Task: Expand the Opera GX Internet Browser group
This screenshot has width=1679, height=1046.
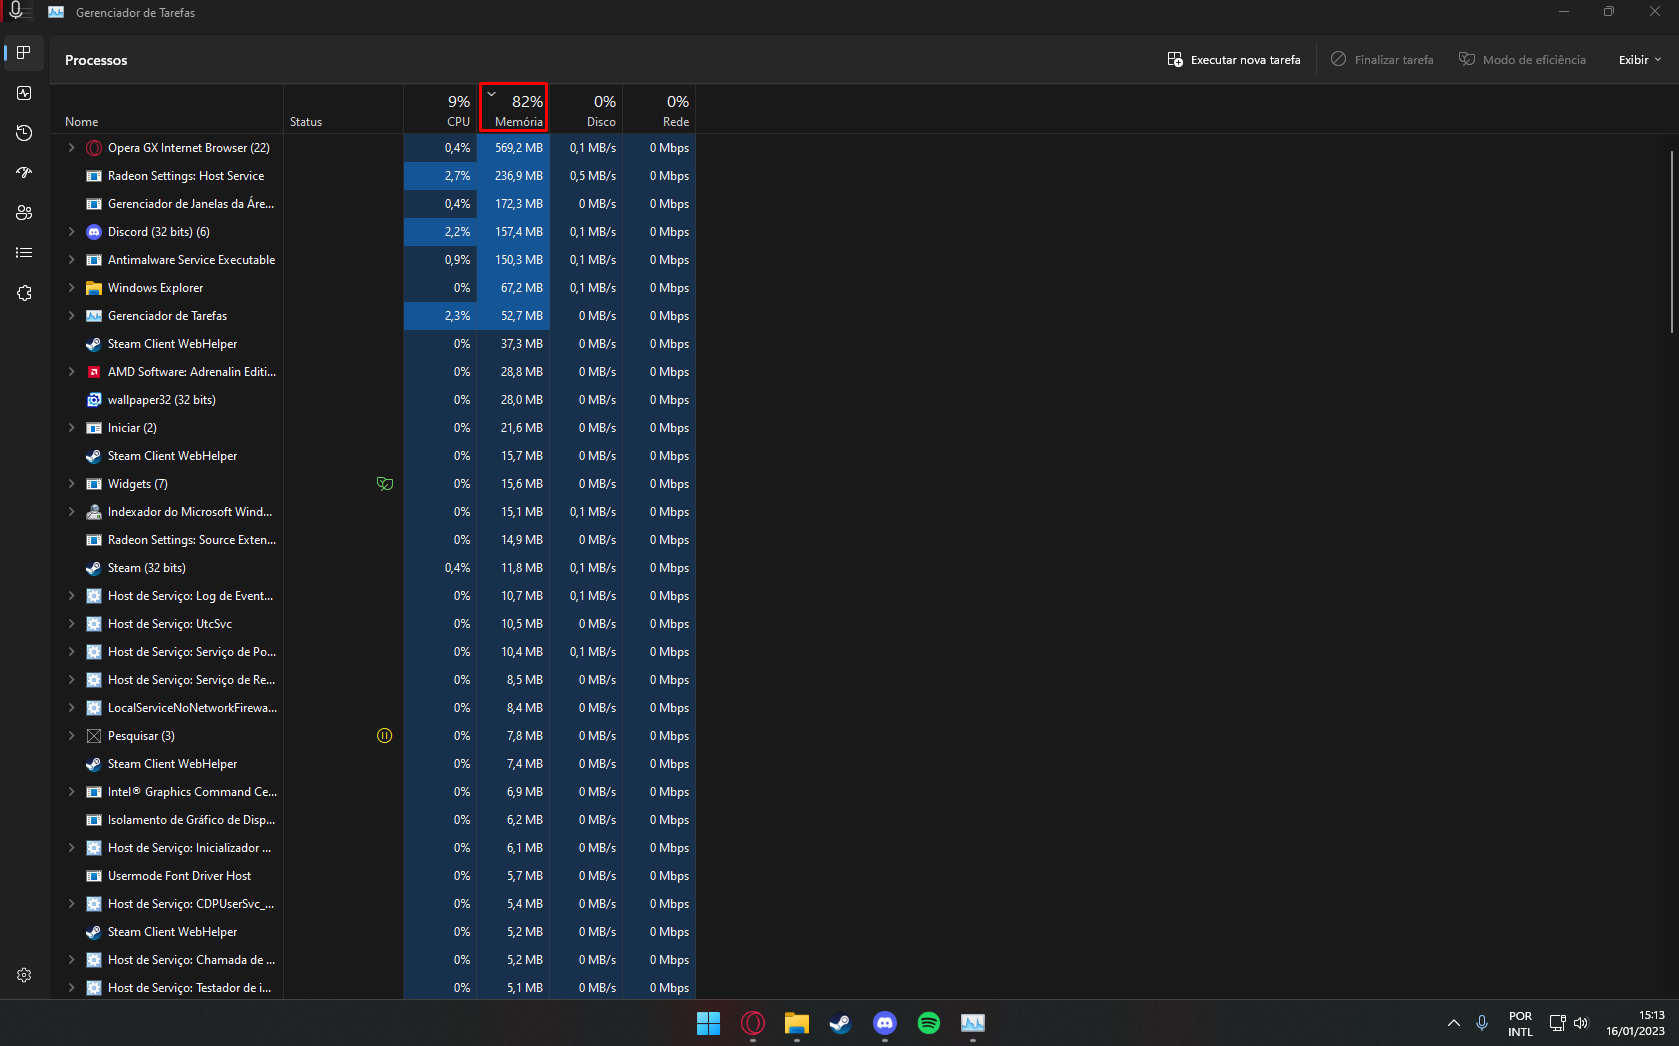Action: (71, 148)
